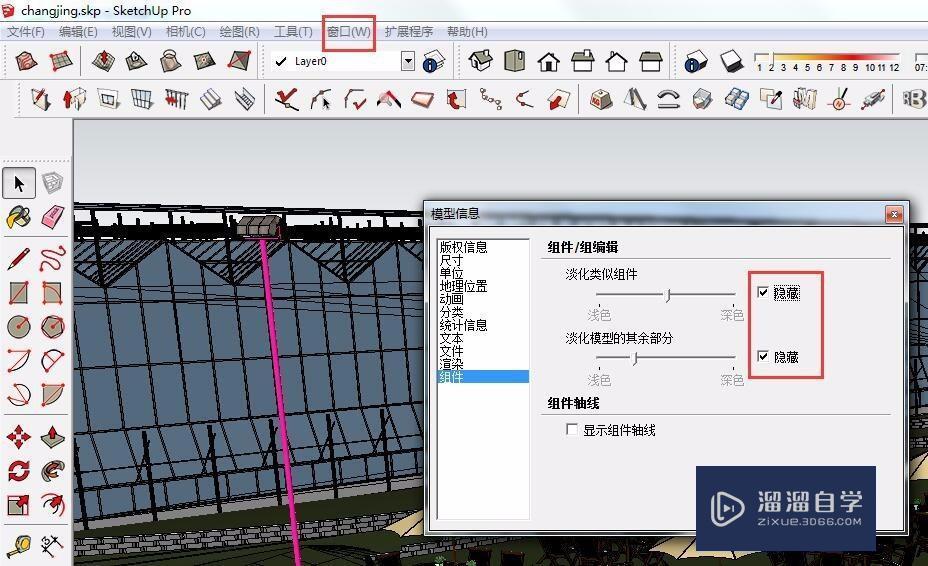Open the 相机(C) menu
928x566 pixels.
point(186,31)
